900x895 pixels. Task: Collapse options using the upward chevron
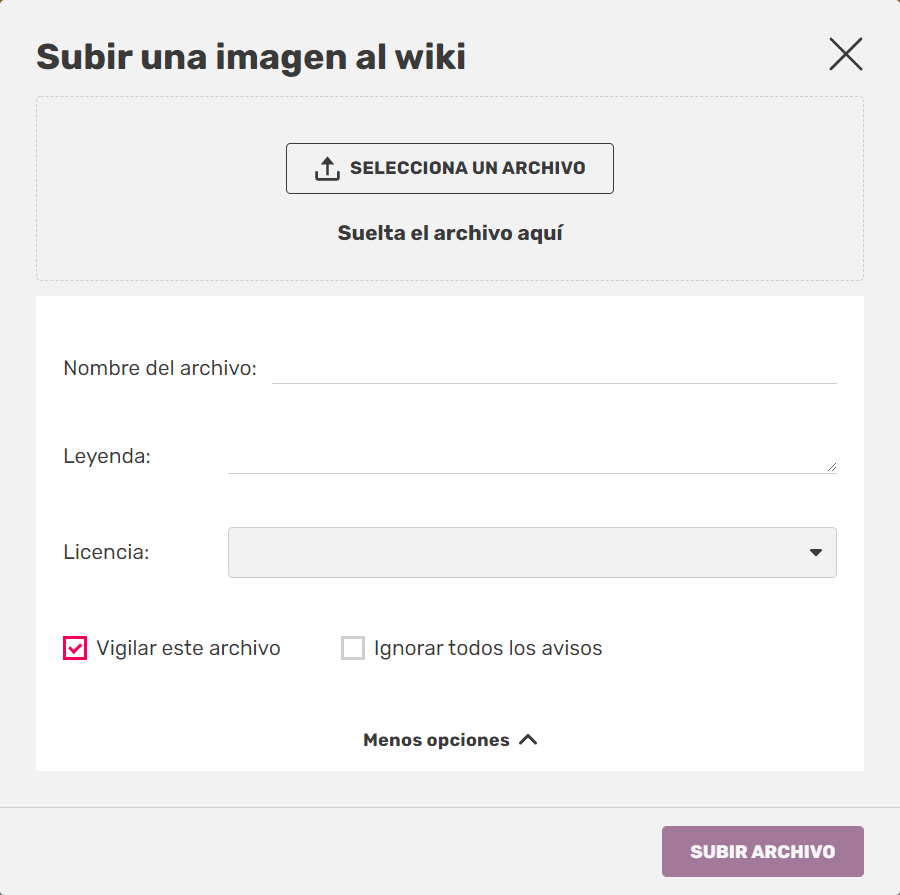pyautogui.click(x=528, y=740)
